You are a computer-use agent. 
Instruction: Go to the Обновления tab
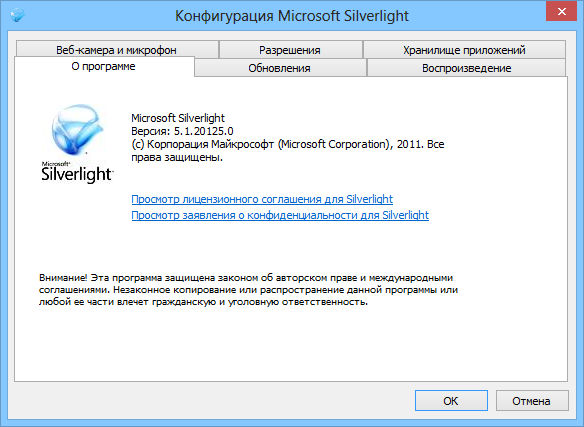coord(280,68)
